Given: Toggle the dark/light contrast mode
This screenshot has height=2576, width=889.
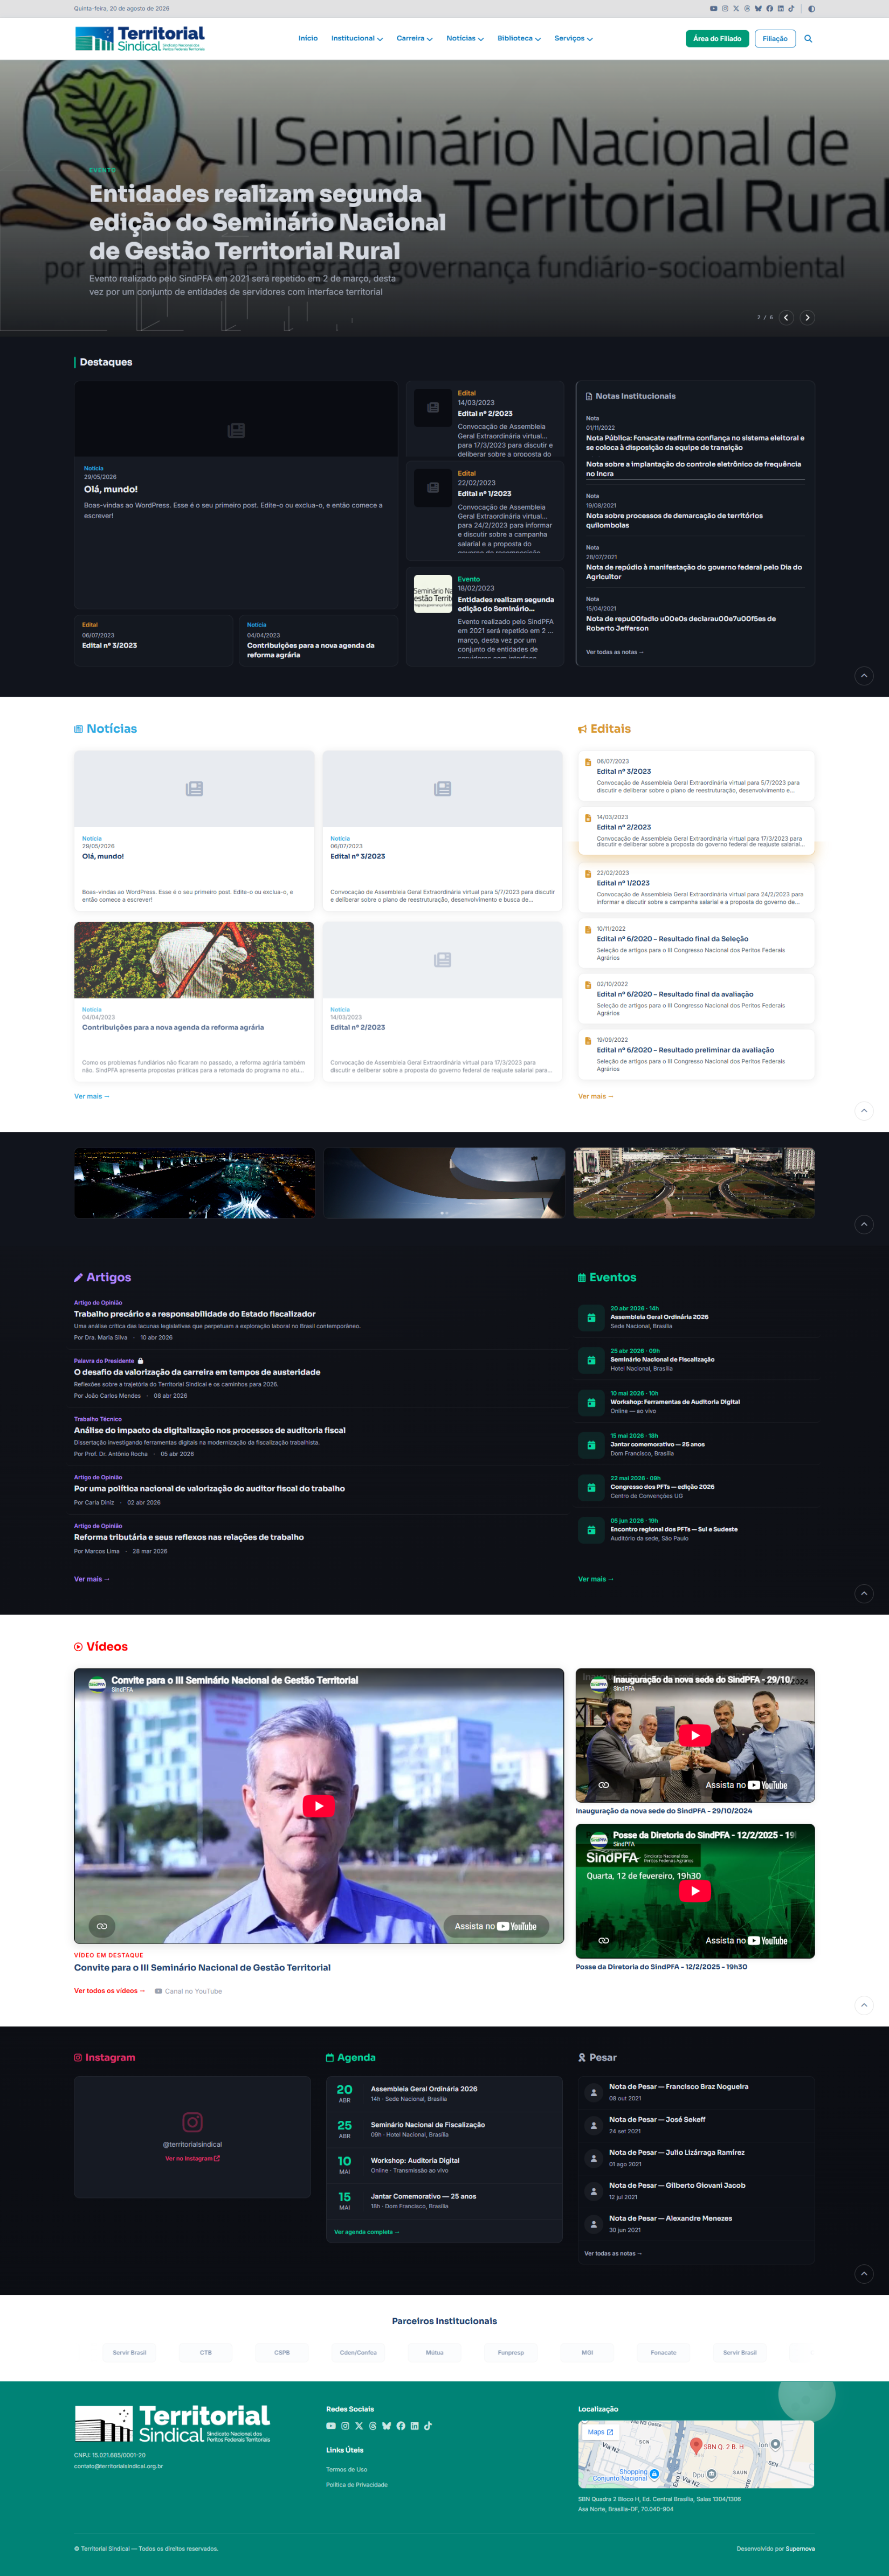Looking at the screenshot, I should coord(811,8).
